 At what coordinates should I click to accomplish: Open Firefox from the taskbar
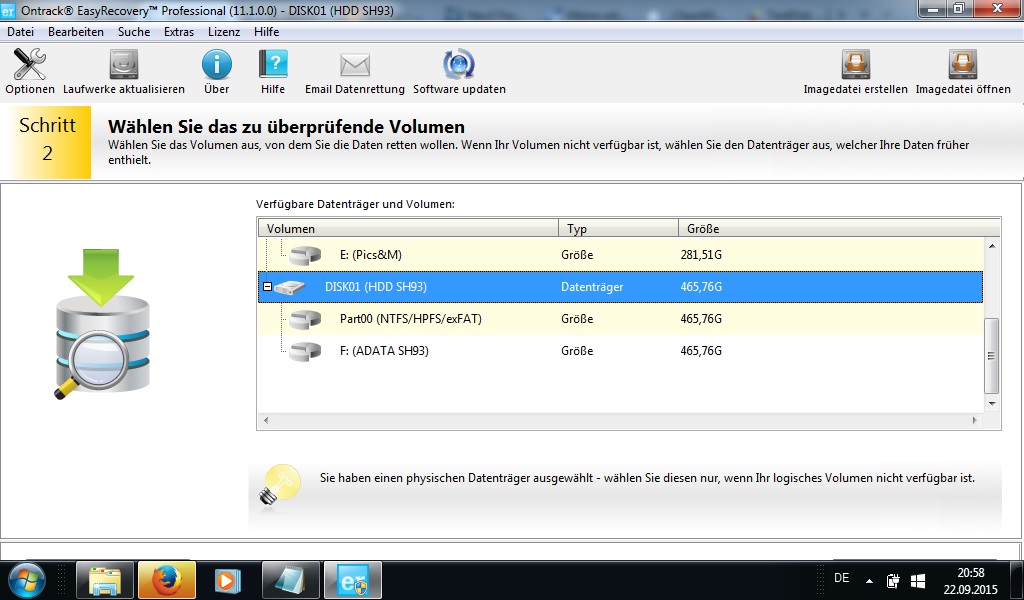pyautogui.click(x=167, y=580)
